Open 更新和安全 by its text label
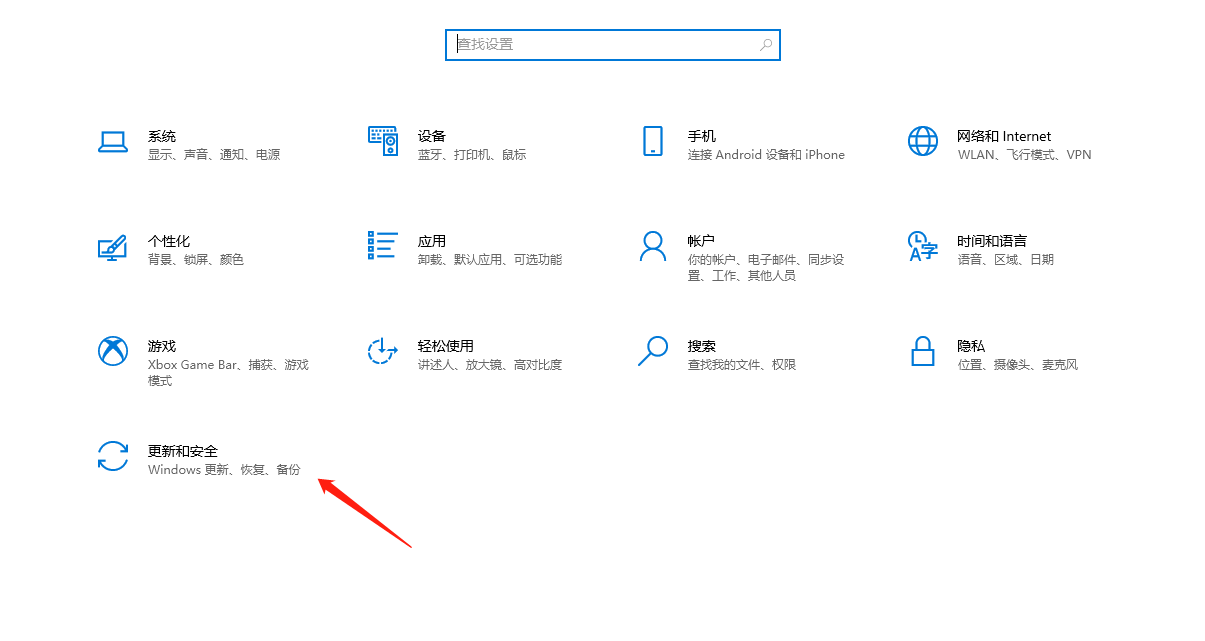This screenshot has height=641, width=1205. click(x=182, y=450)
